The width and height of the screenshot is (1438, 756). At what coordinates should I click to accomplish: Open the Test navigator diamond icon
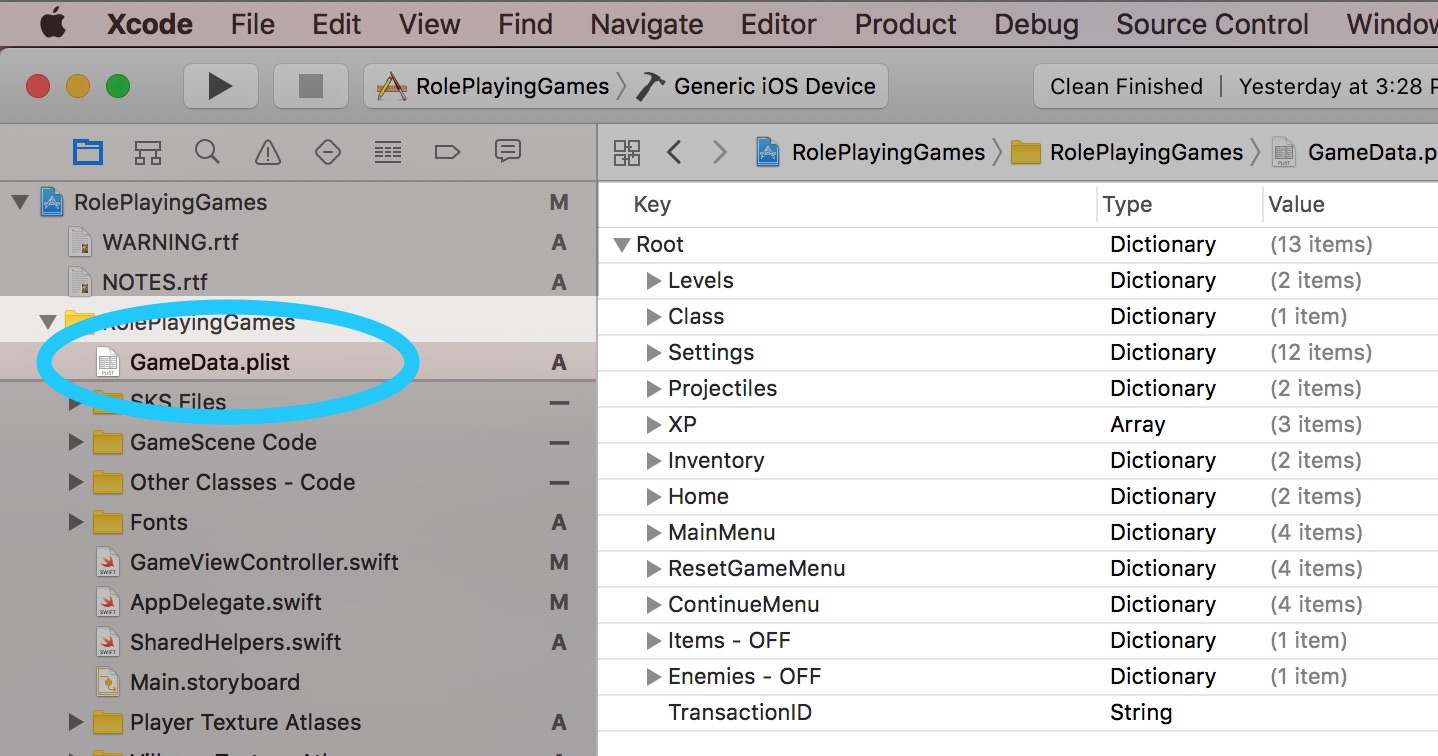click(327, 151)
